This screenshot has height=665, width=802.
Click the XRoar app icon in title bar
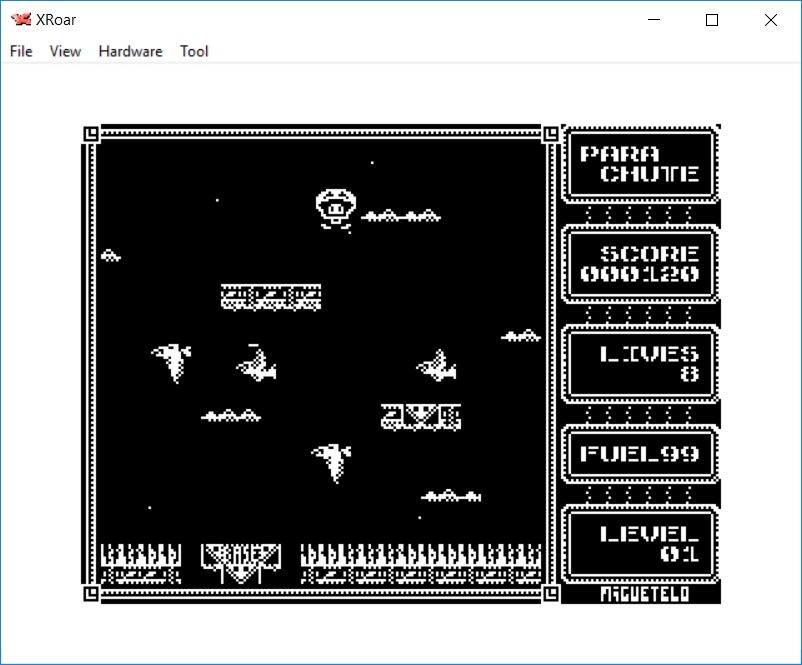pos(21,20)
